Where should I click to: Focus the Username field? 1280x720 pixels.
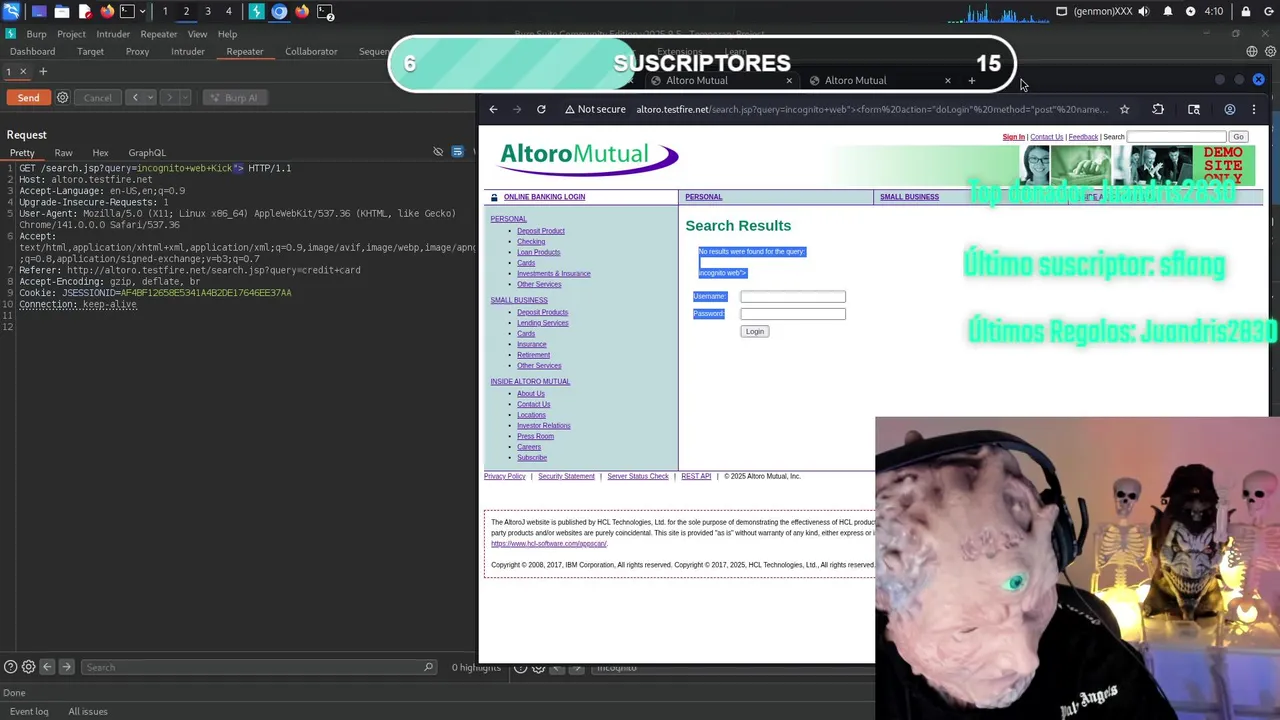(x=793, y=296)
